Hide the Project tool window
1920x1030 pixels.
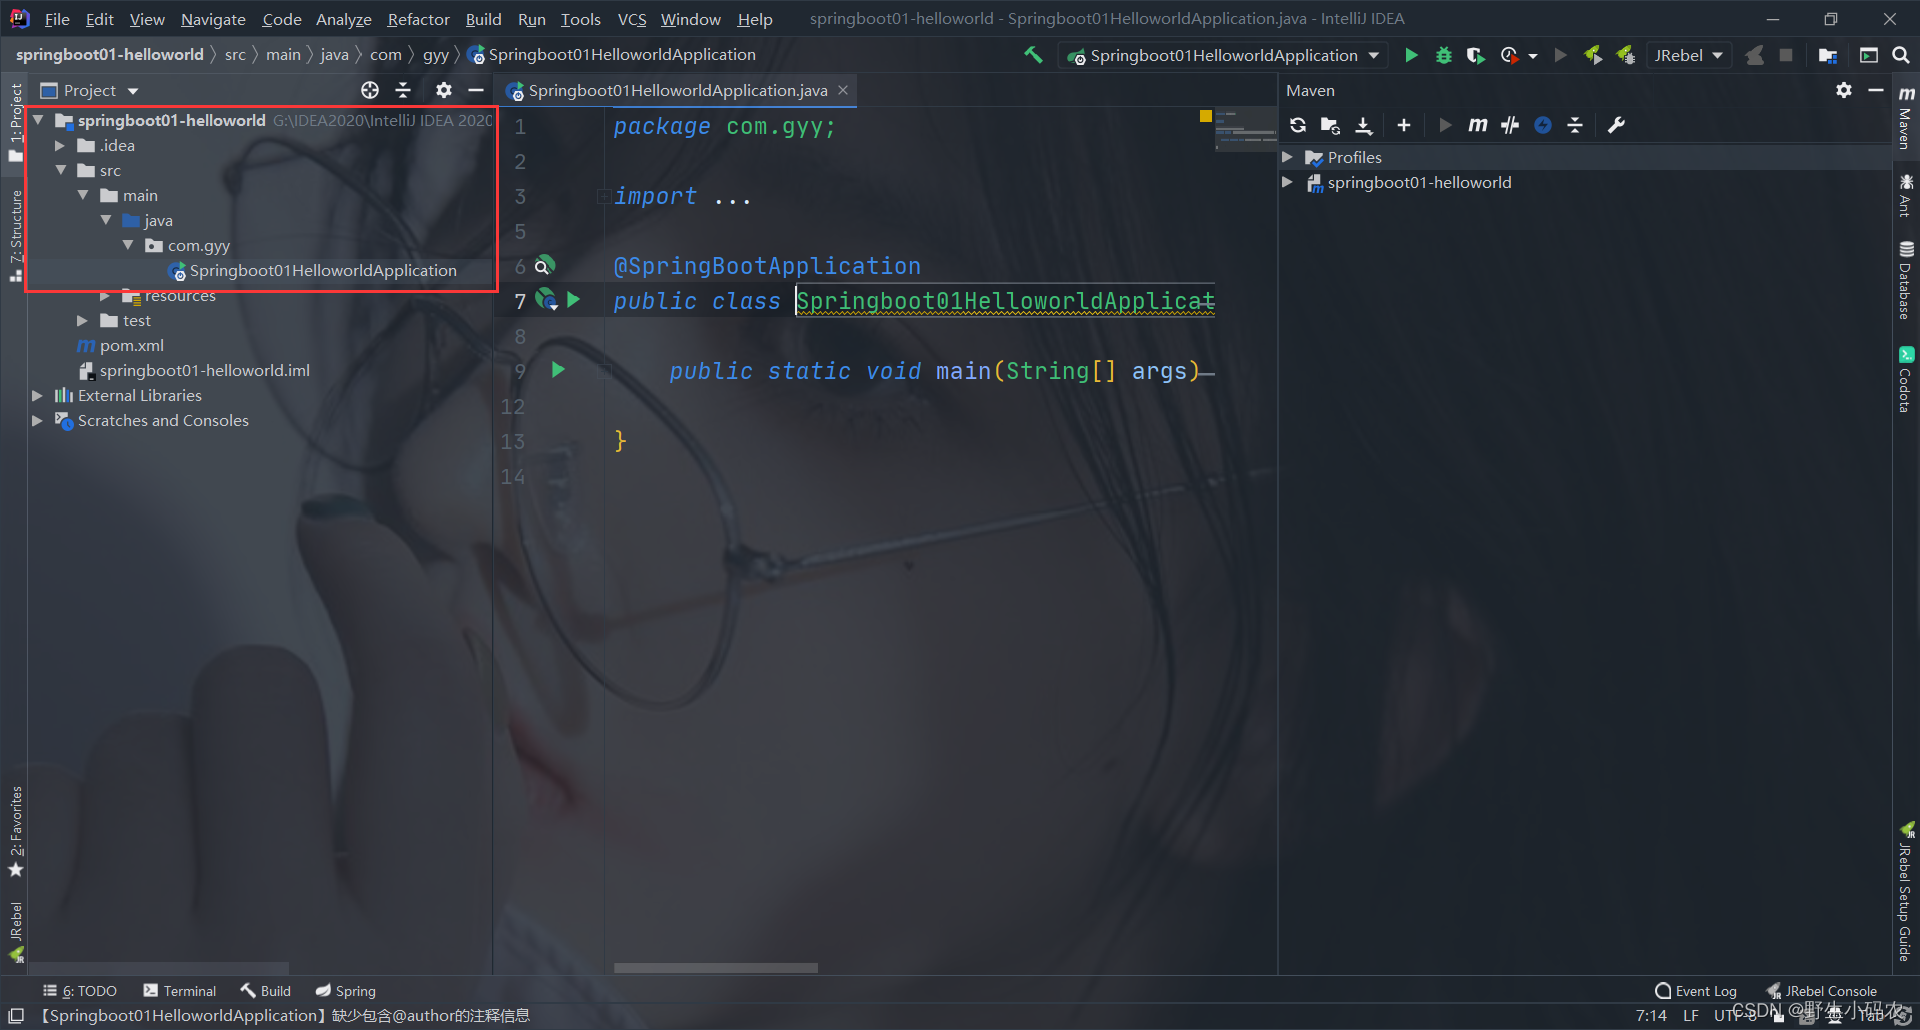pos(476,90)
